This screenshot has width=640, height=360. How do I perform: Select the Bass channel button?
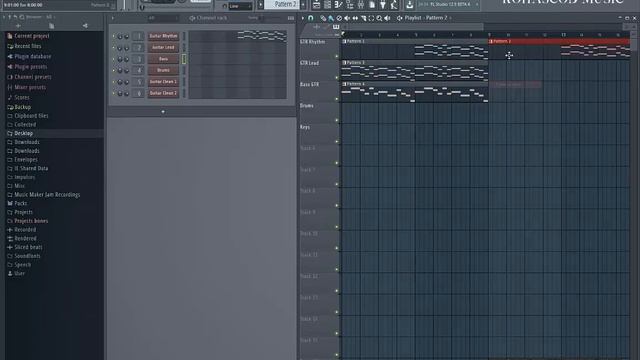[163, 59]
